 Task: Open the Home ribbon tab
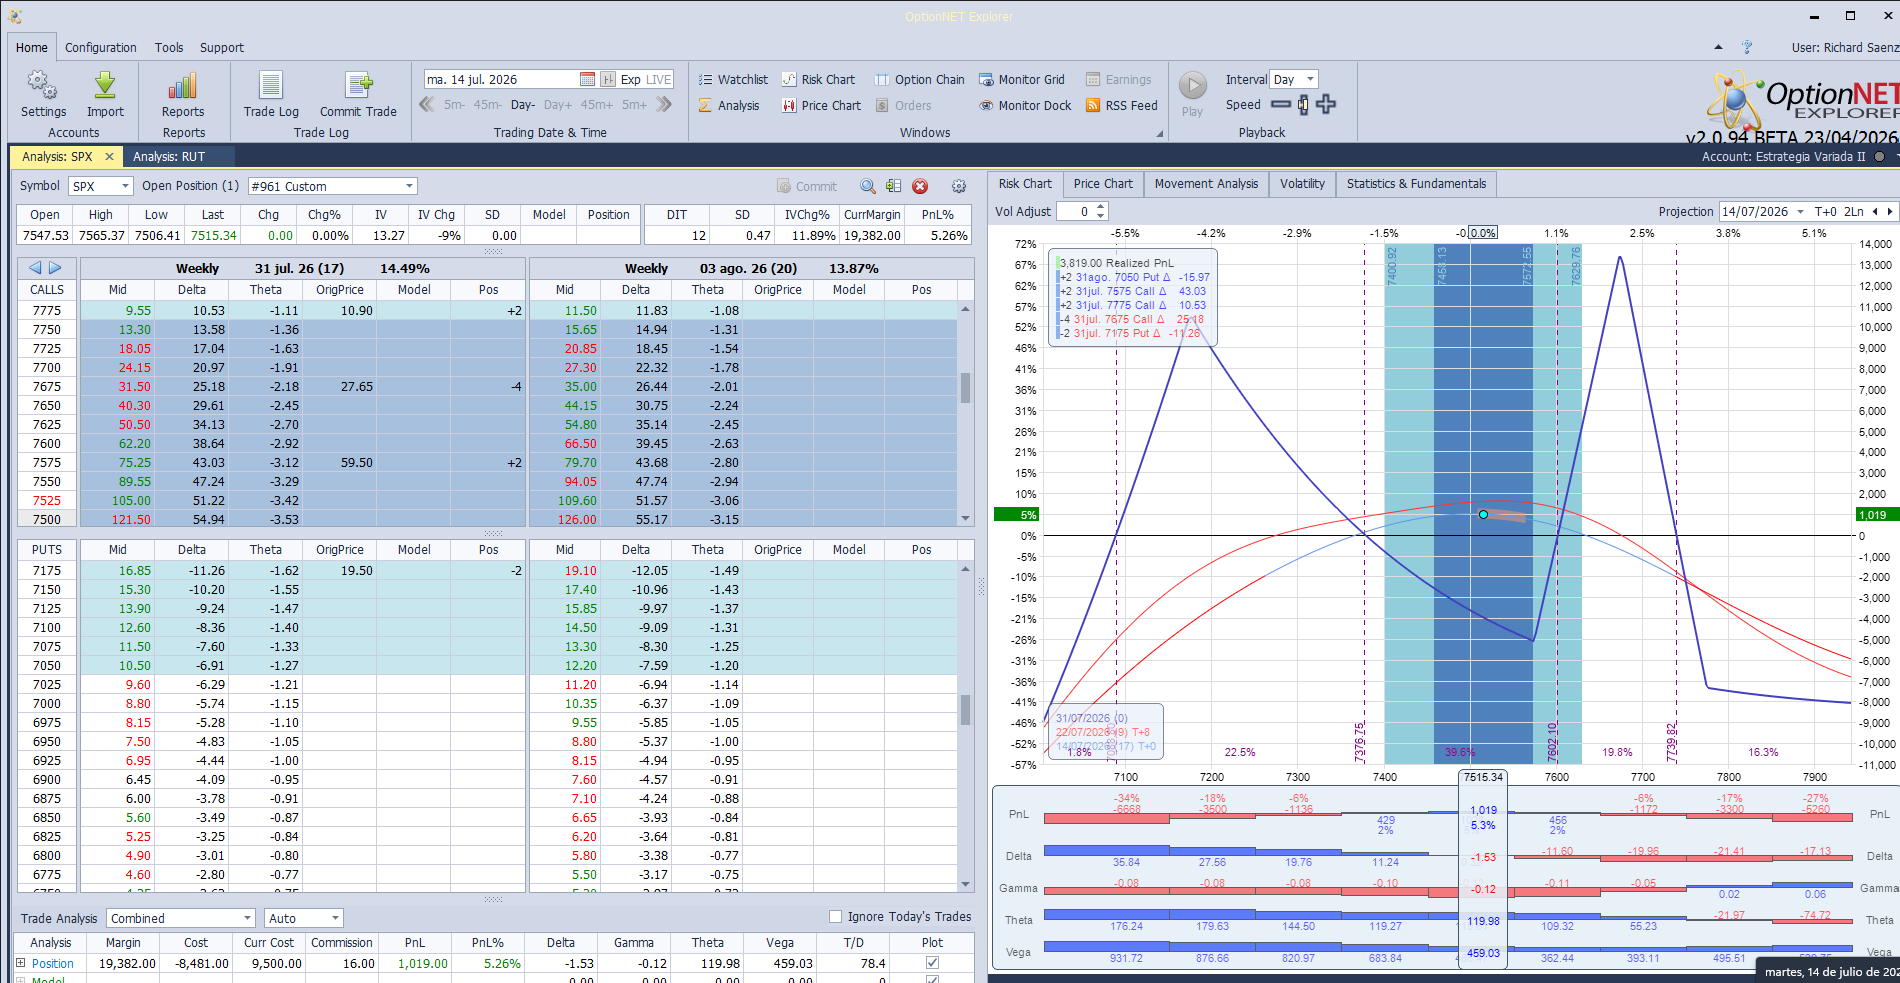tap(31, 48)
